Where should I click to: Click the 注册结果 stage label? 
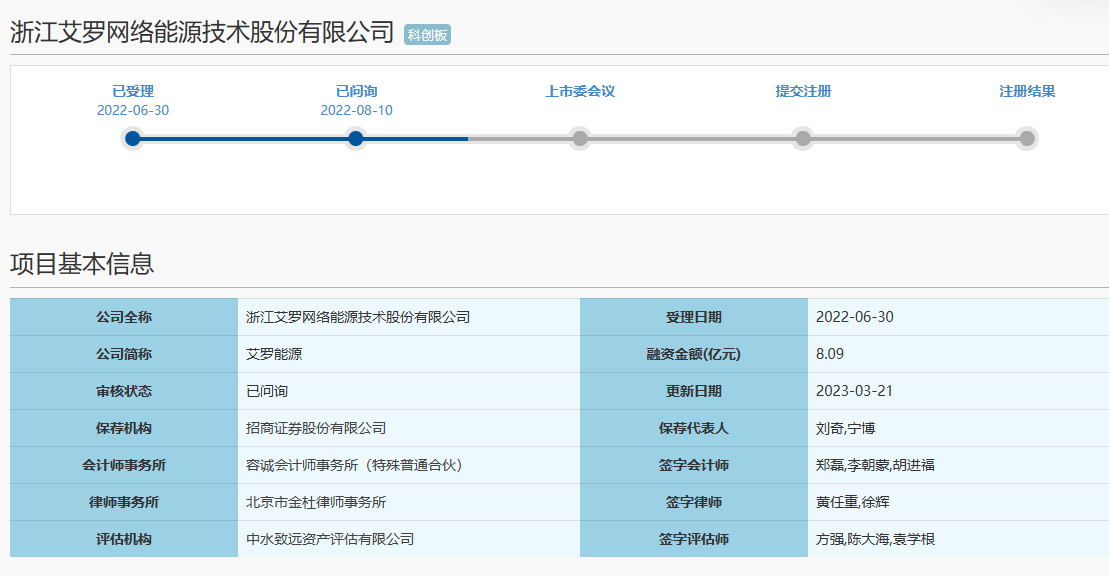click(1026, 91)
